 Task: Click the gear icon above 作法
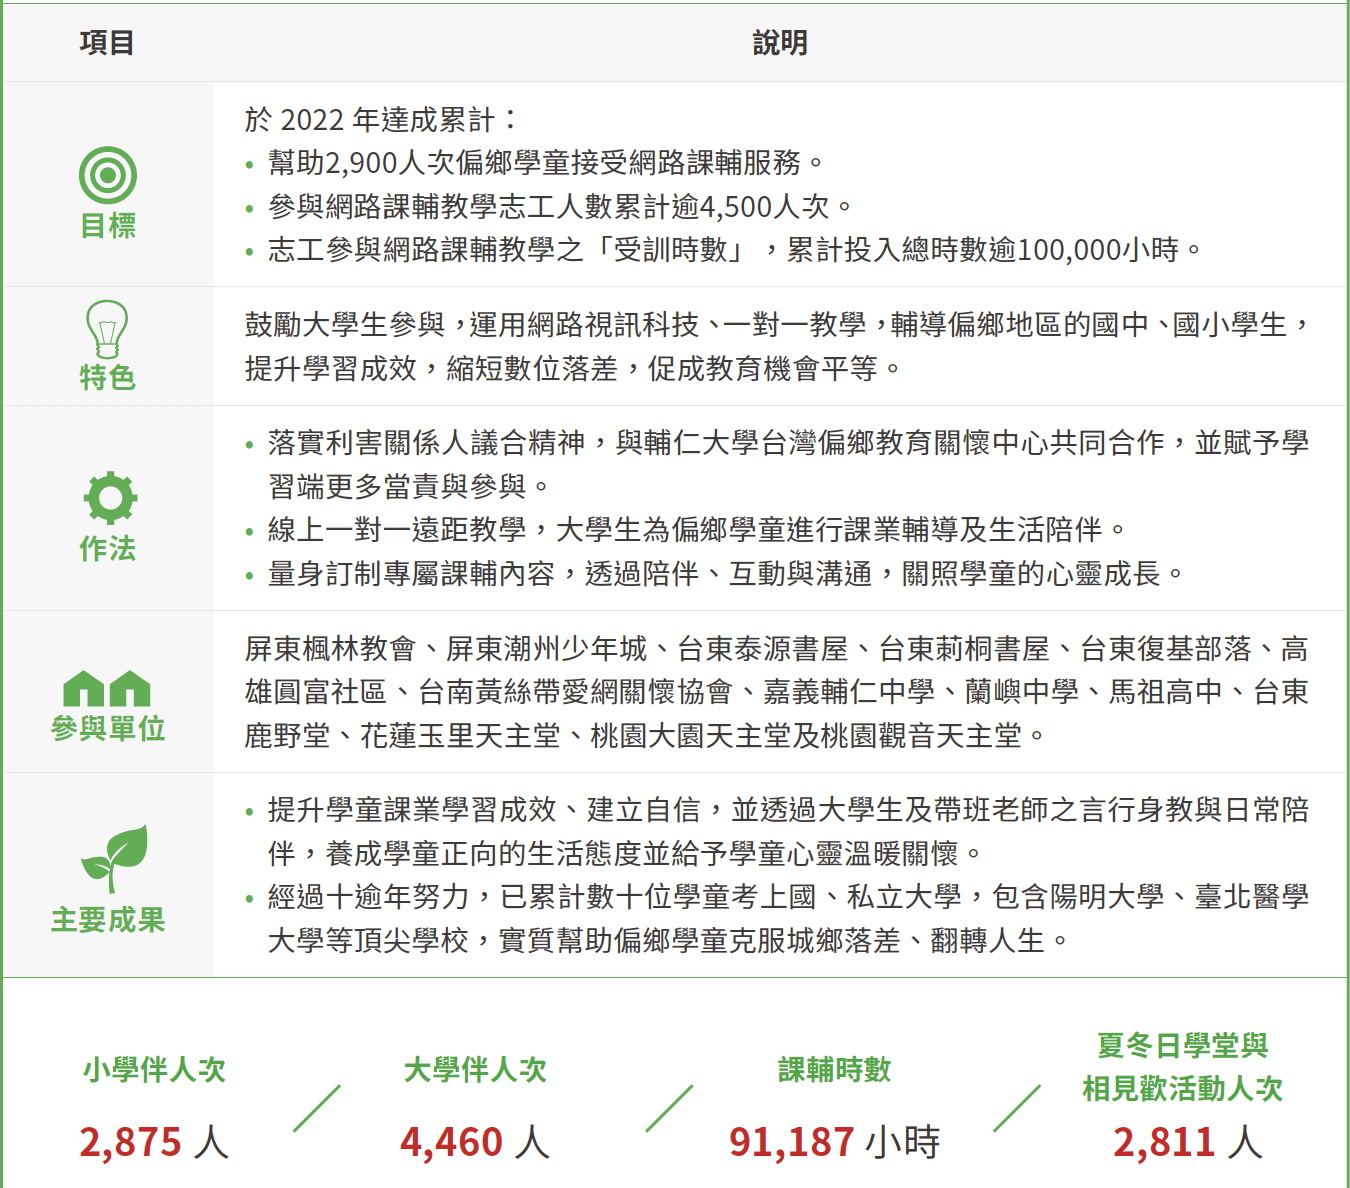(109, 498)
